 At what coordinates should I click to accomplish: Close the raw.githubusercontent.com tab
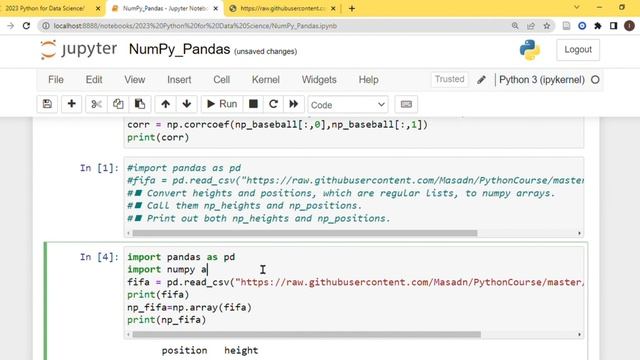click(333, 8)
